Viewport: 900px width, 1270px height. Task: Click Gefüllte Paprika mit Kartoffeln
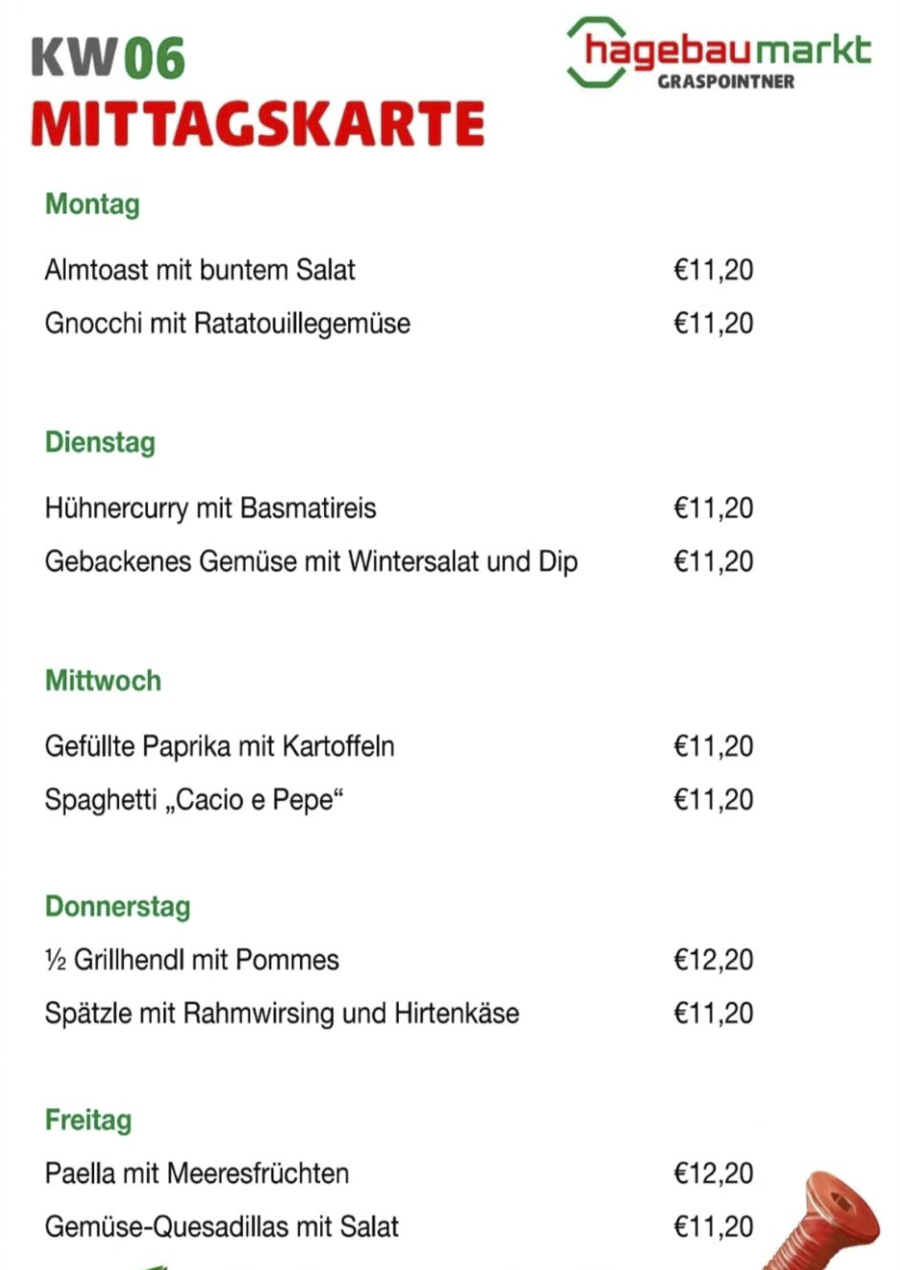[219, 746]
